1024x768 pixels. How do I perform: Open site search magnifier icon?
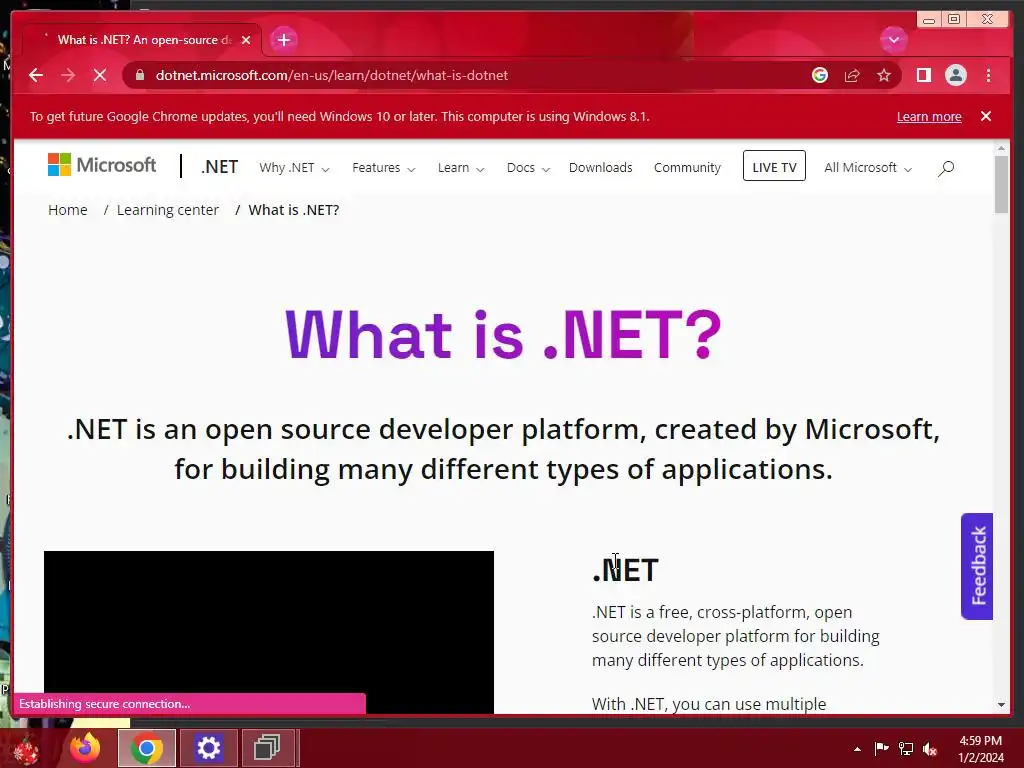(946, 168)
